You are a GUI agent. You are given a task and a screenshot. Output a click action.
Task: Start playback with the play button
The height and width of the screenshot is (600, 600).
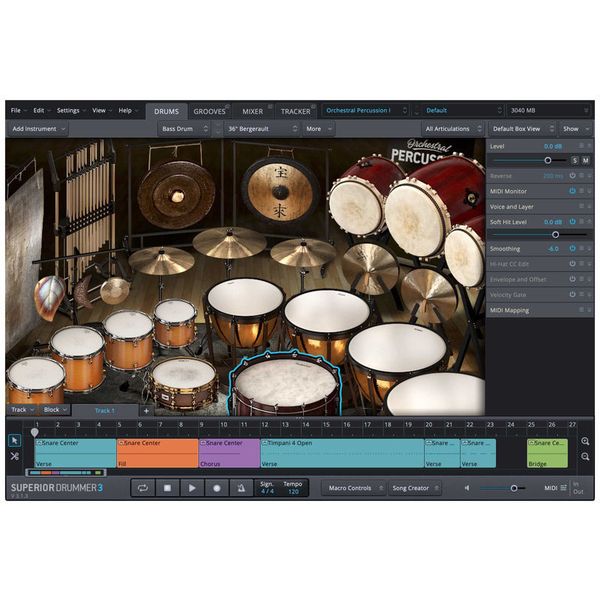[192, 488]
